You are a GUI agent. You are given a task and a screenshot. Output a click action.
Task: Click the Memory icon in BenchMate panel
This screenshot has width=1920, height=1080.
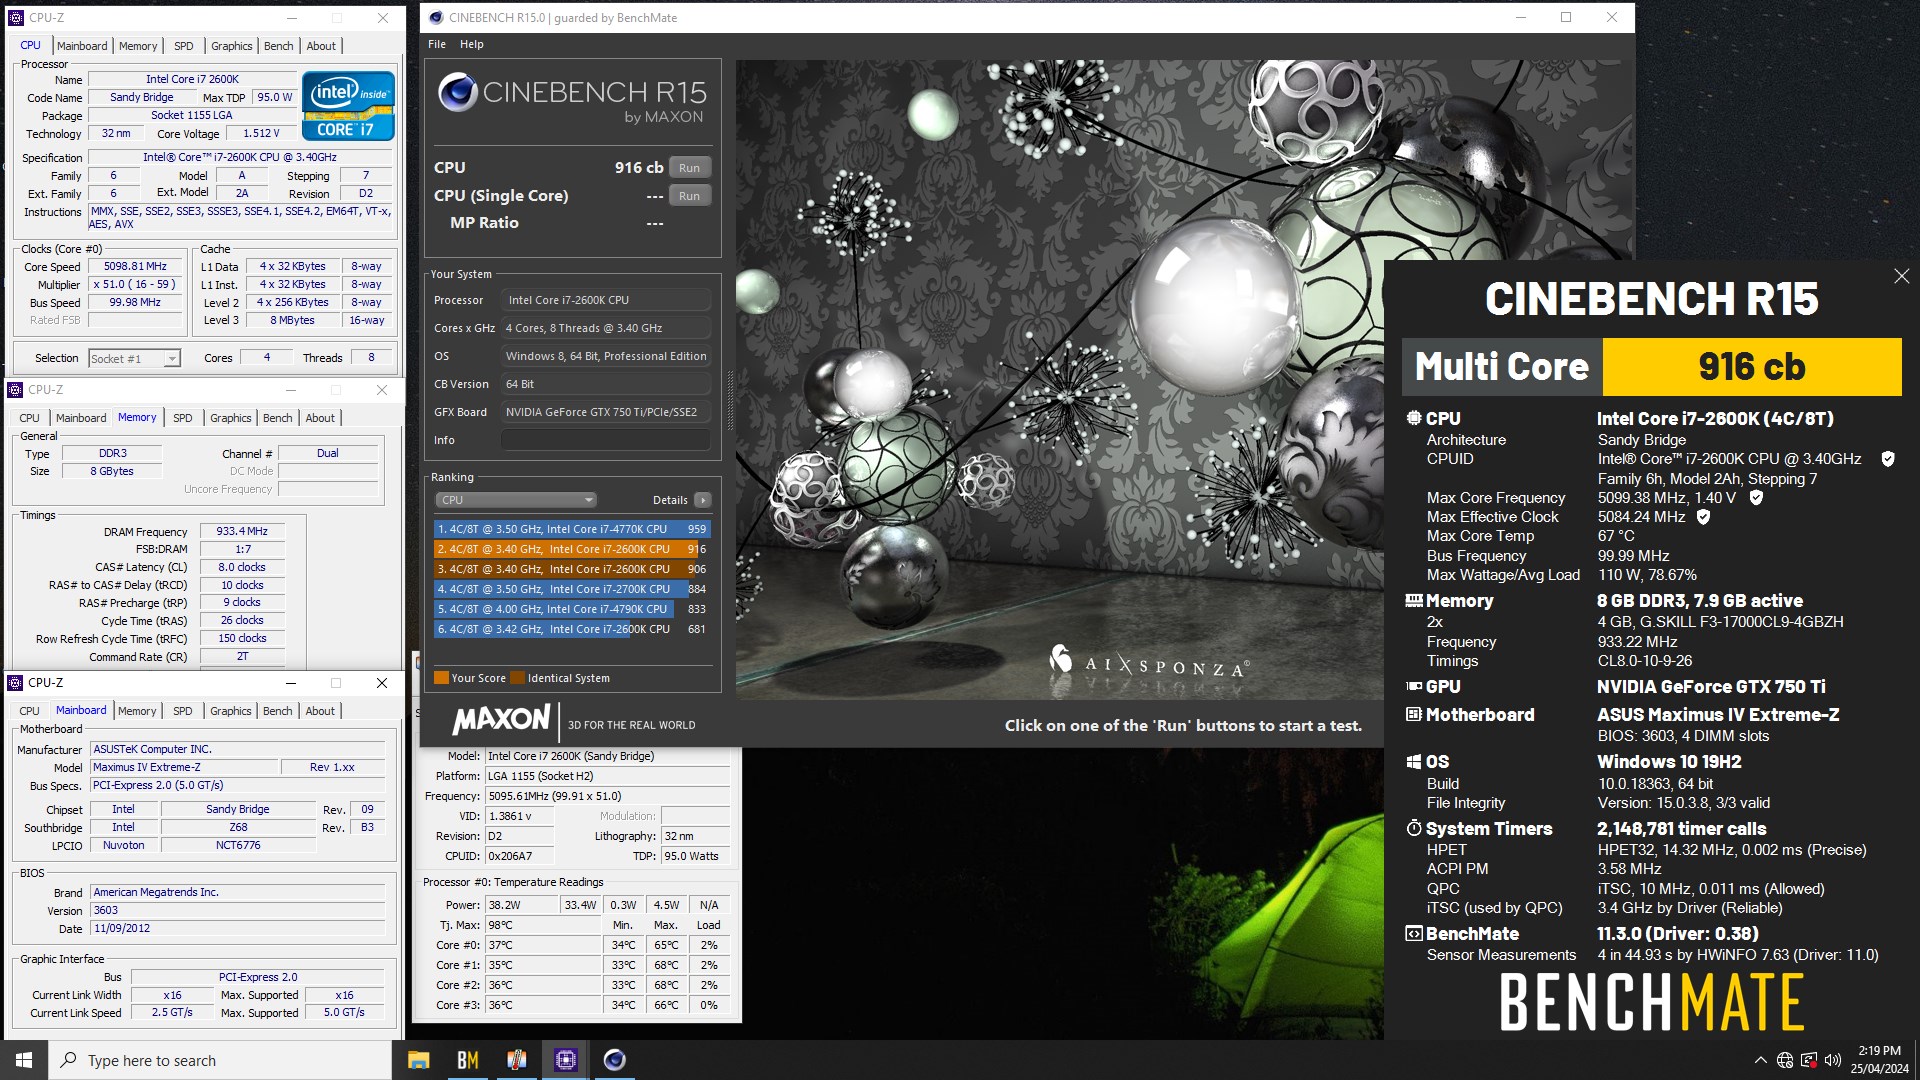point(1413,601)
